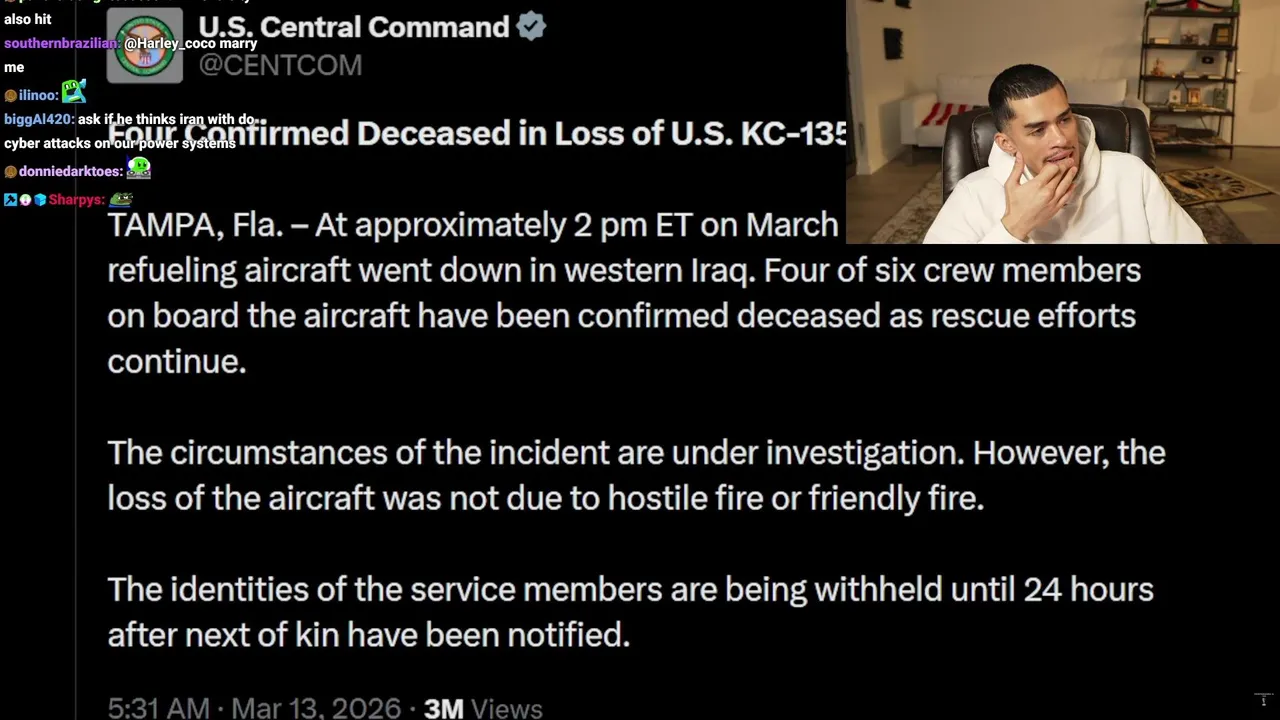The width and height of the screenshot is (1280, 720).
Task: Click the blue cube badge next to Sharpys
Action: pos(40,200)
